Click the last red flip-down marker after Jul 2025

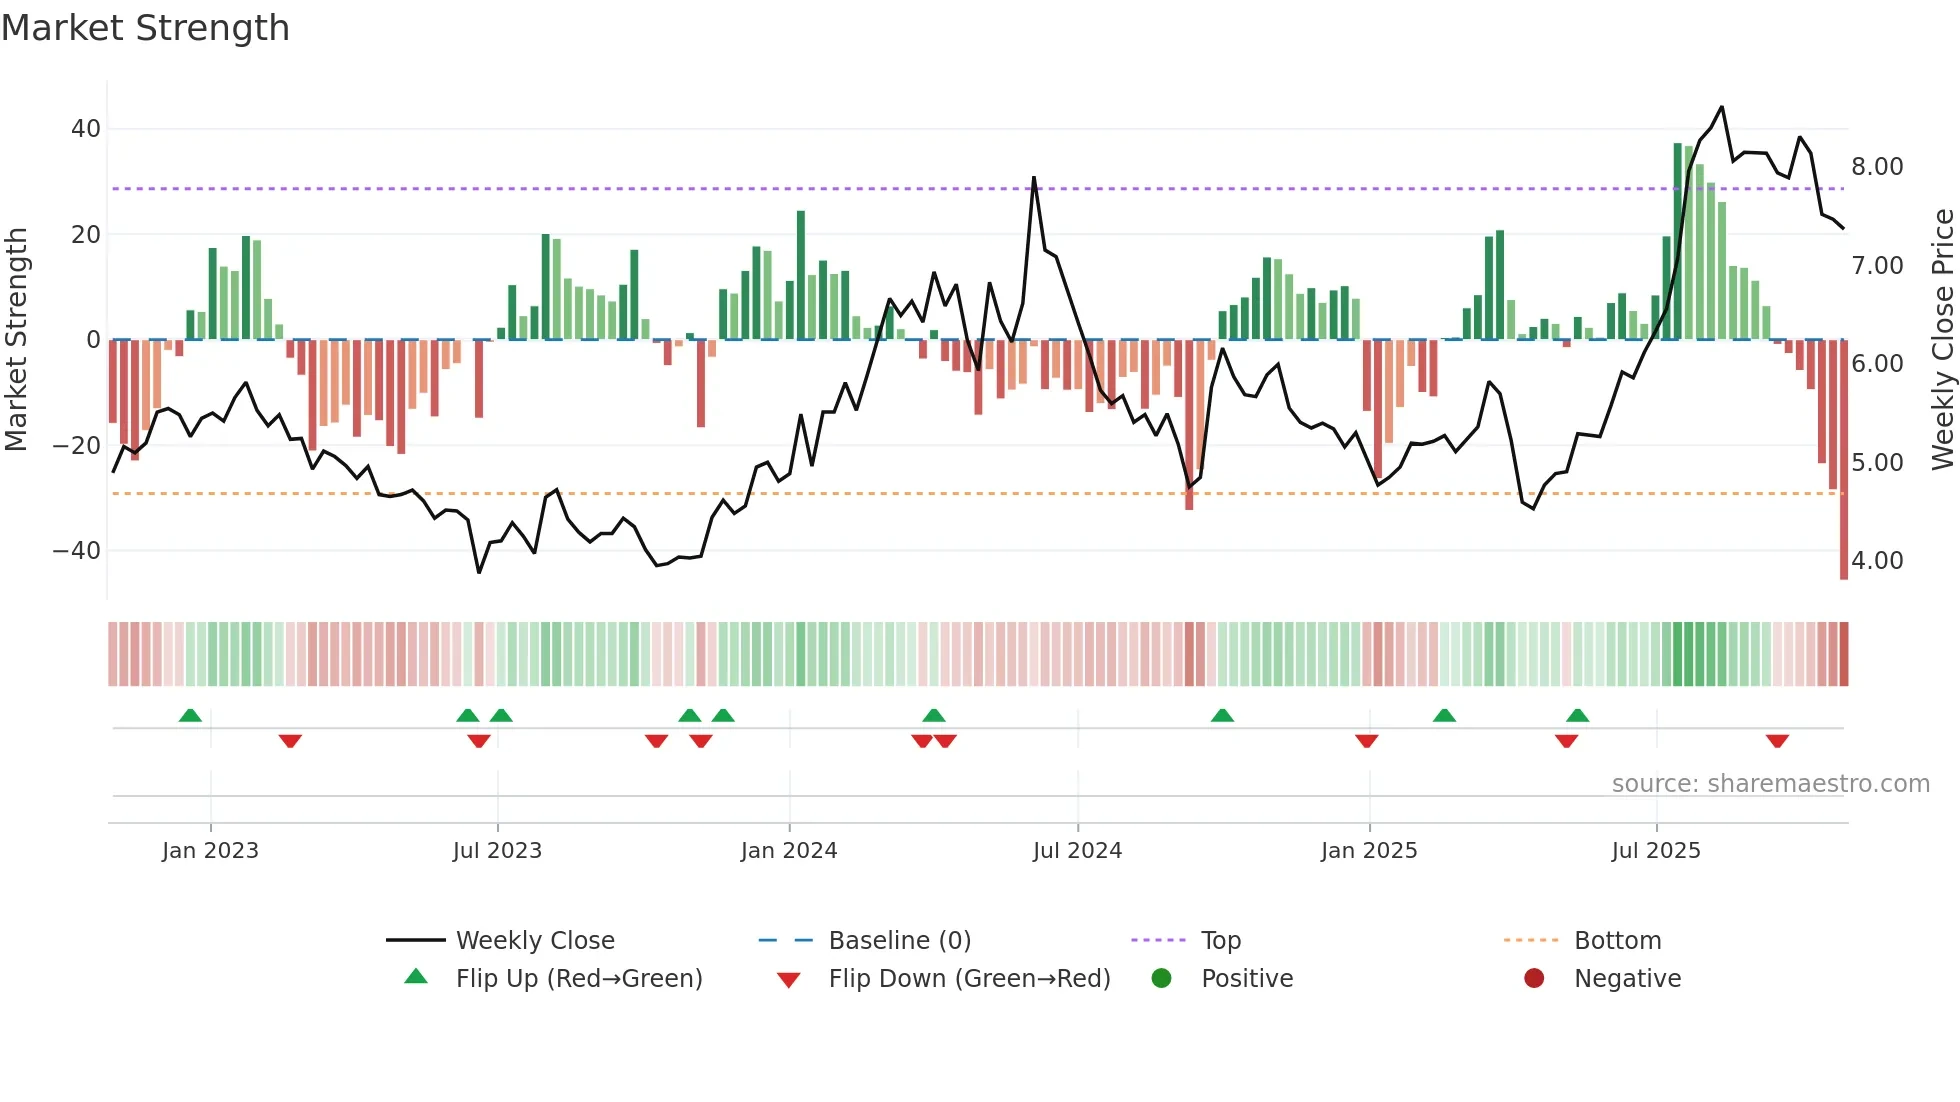click(x=1777, y=741)
